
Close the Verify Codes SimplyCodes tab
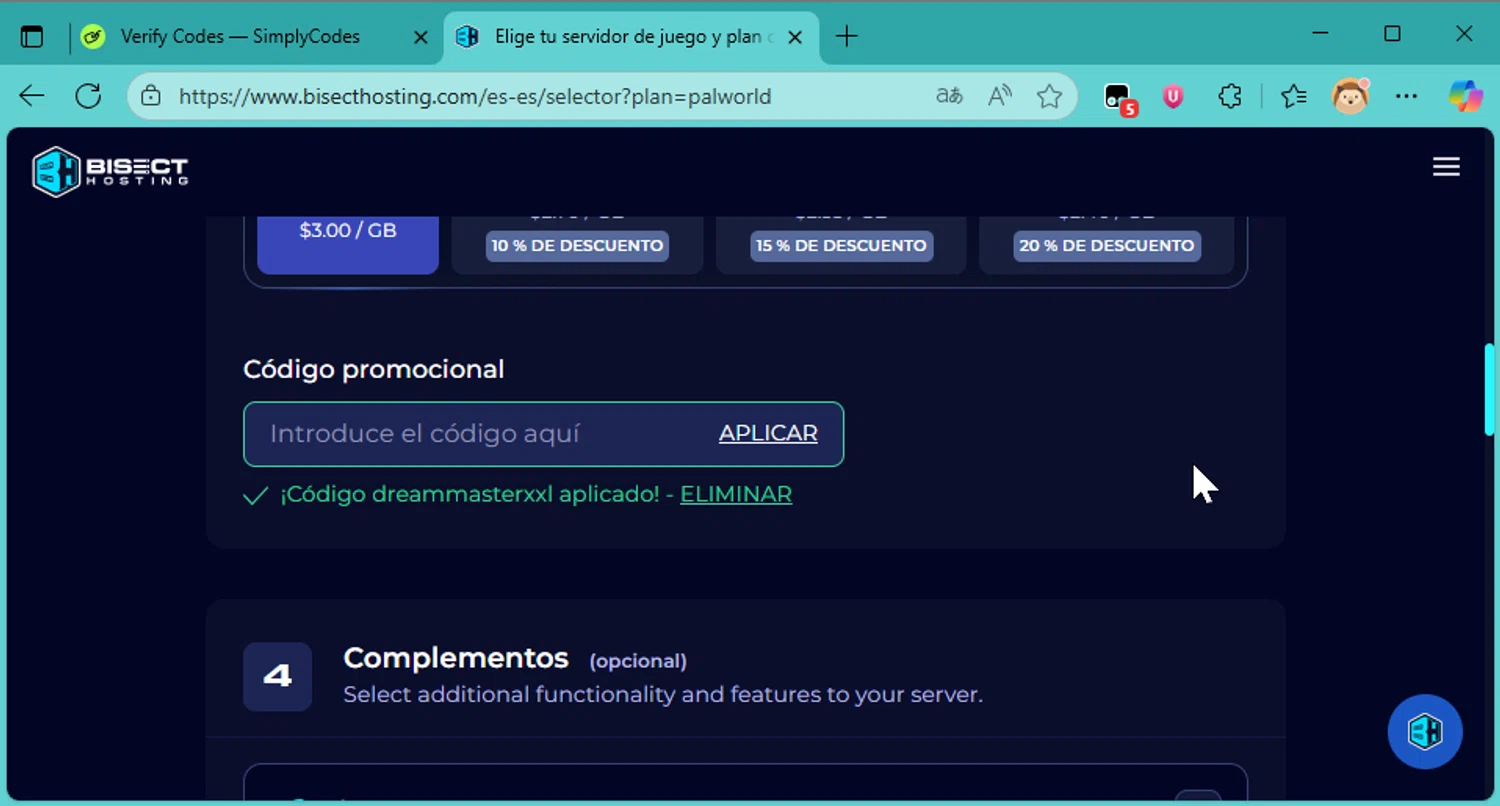tap(421, 37)
